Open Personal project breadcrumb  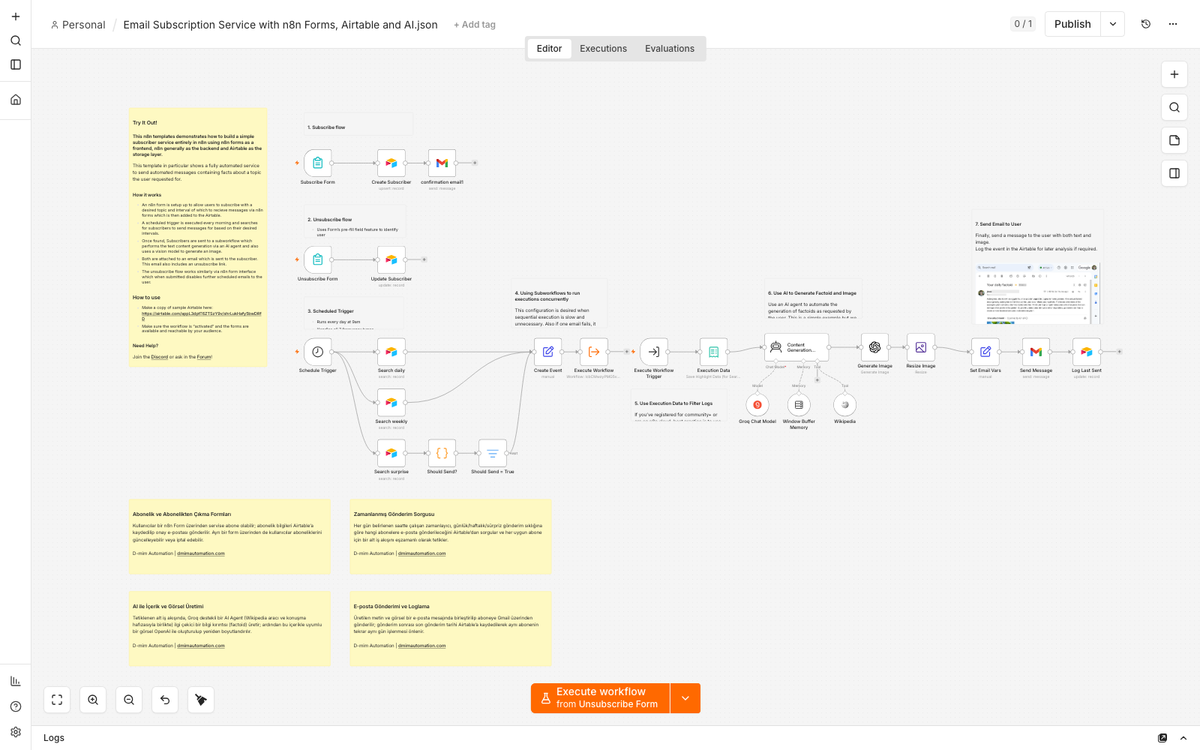tap(77, 25)
